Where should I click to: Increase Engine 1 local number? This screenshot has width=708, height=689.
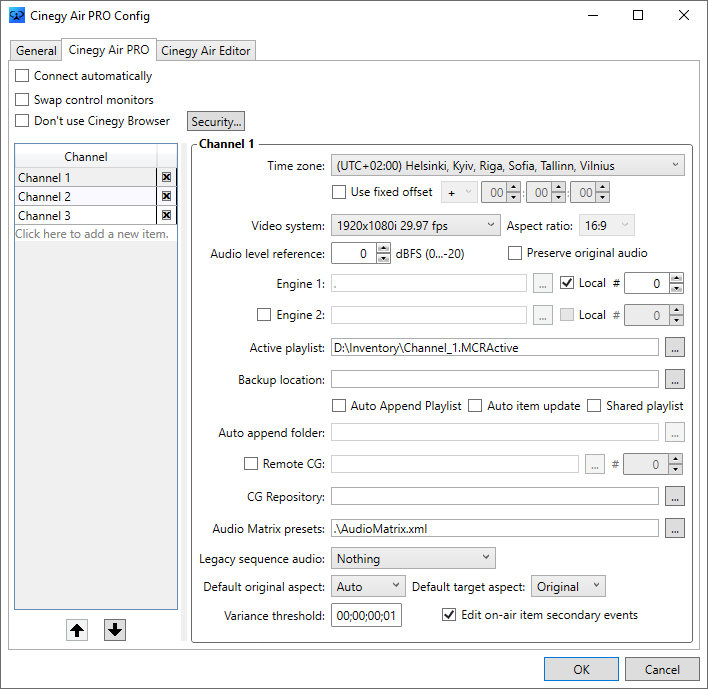tap(676, 278)
